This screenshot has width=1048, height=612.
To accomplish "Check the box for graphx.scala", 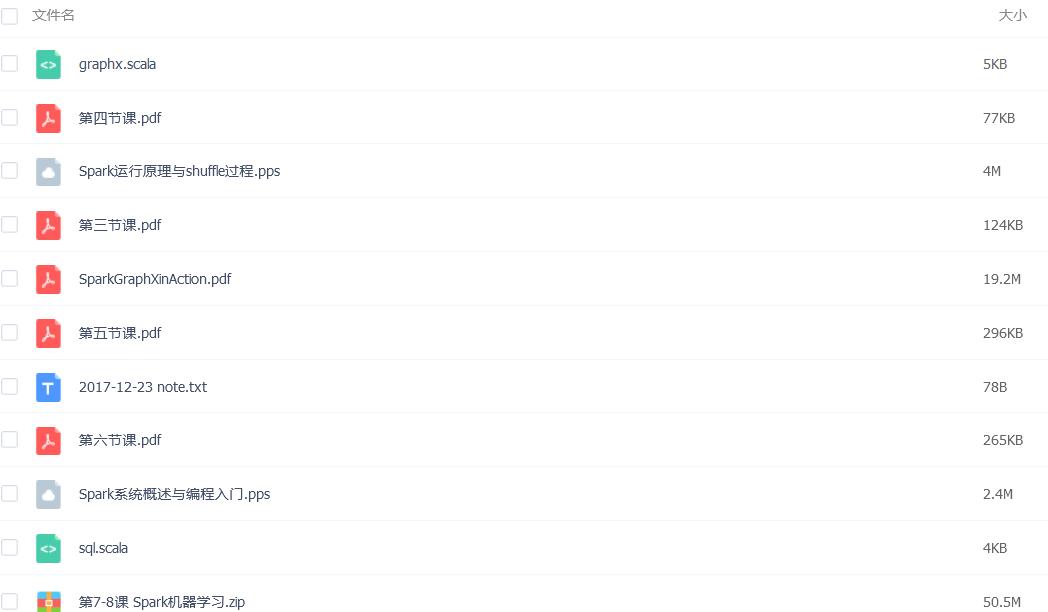I will pos(9,63).
